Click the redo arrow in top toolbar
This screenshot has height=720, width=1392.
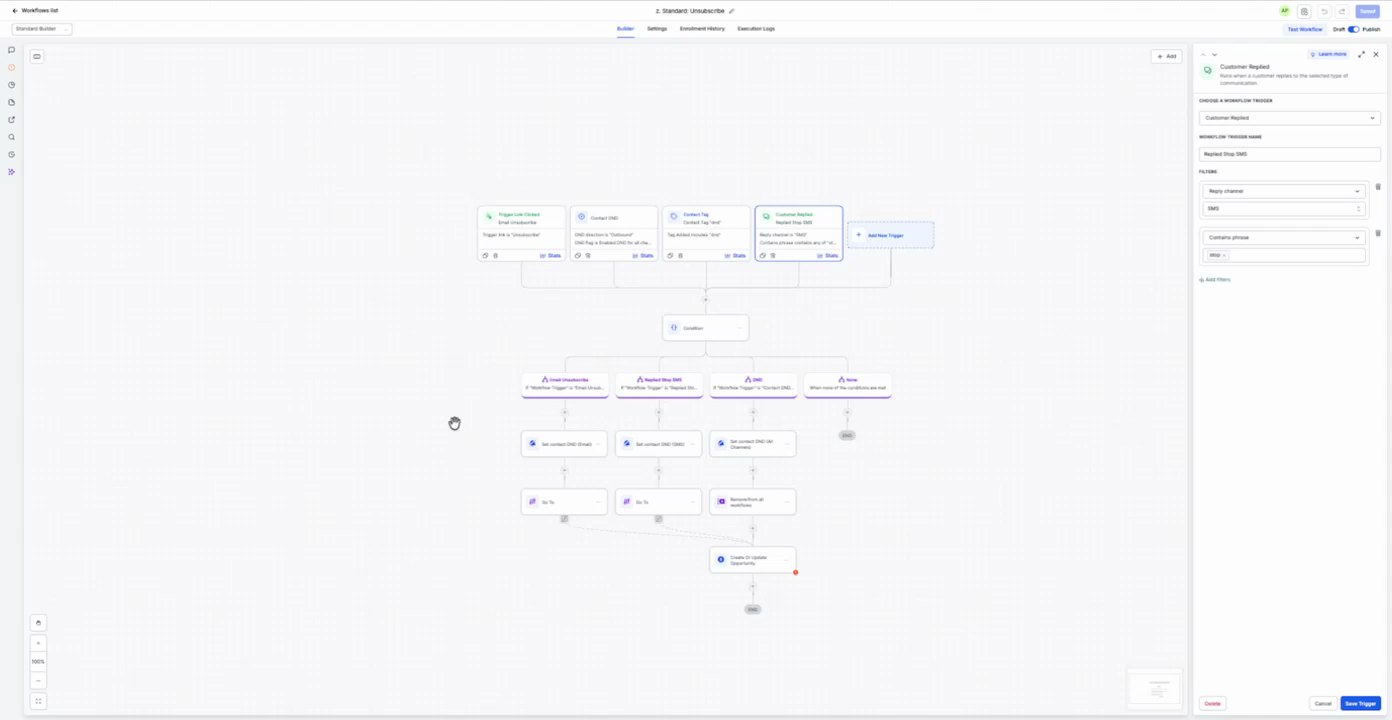click(1342, 11)
